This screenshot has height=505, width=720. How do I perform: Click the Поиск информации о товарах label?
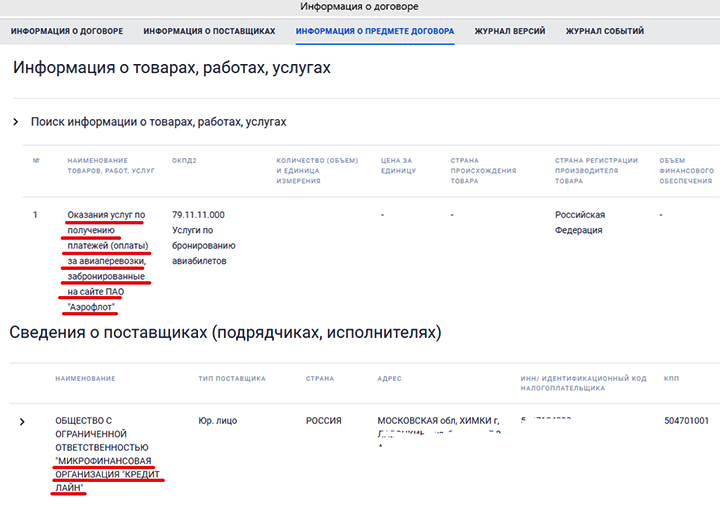[158, 122]
